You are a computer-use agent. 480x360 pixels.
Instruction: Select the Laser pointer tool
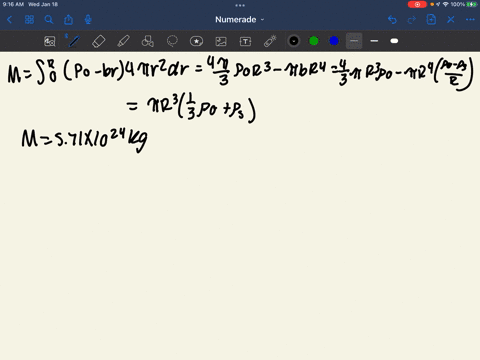click(x=270, y=41)
